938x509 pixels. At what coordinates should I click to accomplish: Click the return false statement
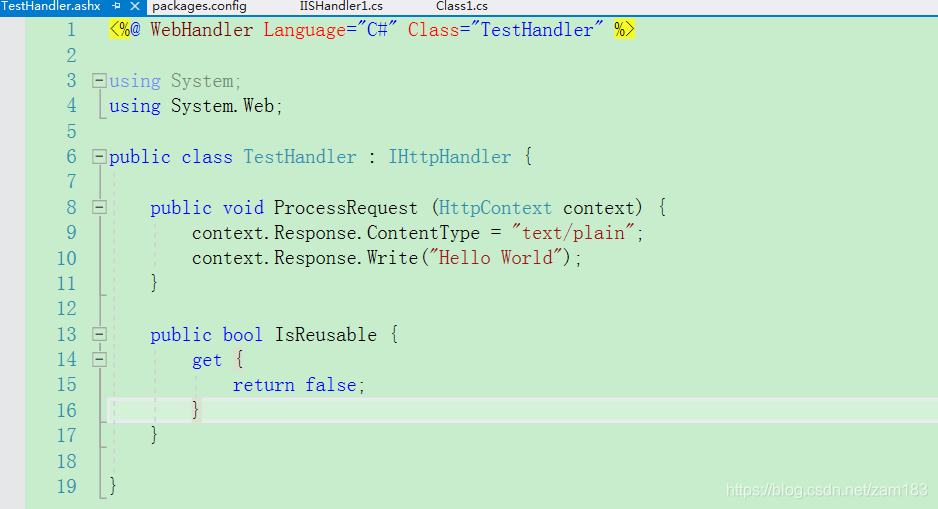click(299, 385)
